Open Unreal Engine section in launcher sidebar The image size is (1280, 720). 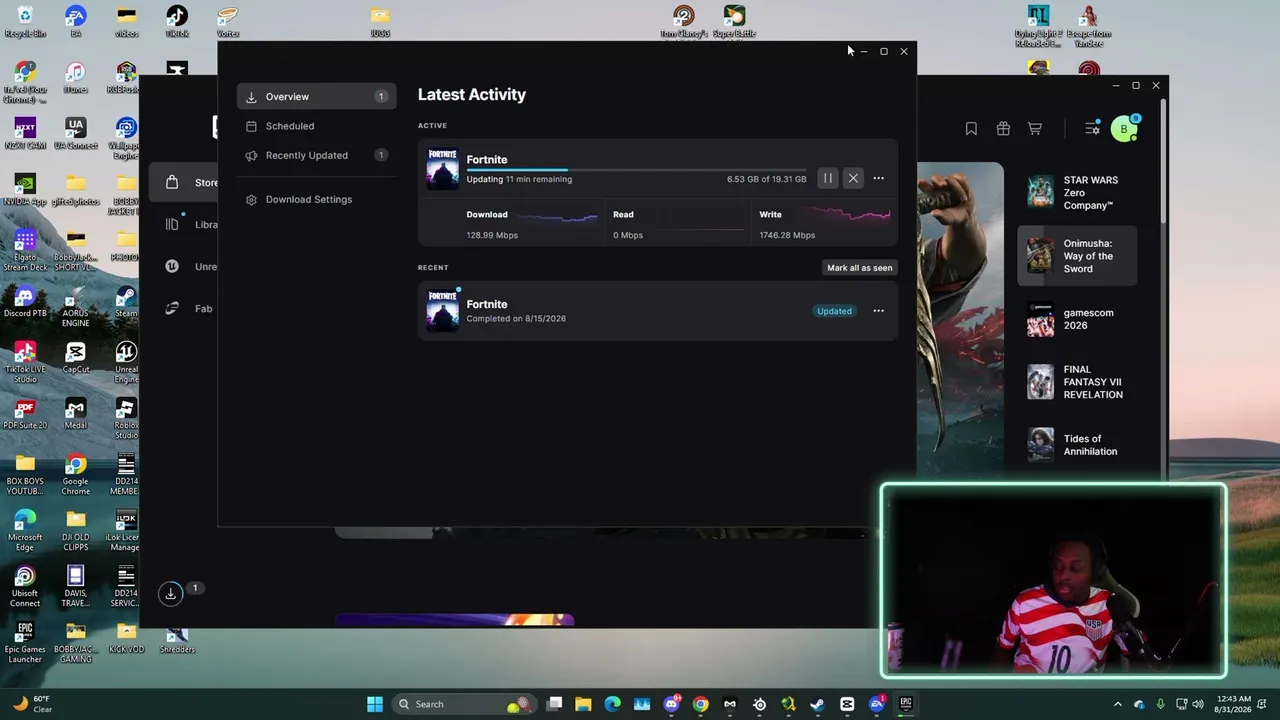click(192, 266)
